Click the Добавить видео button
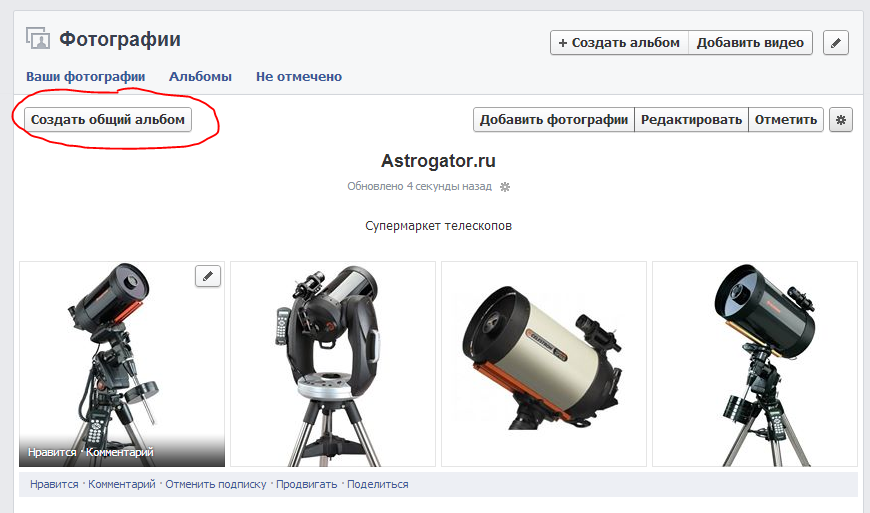This screenshot has width=870, height=513. click(750, 43)
